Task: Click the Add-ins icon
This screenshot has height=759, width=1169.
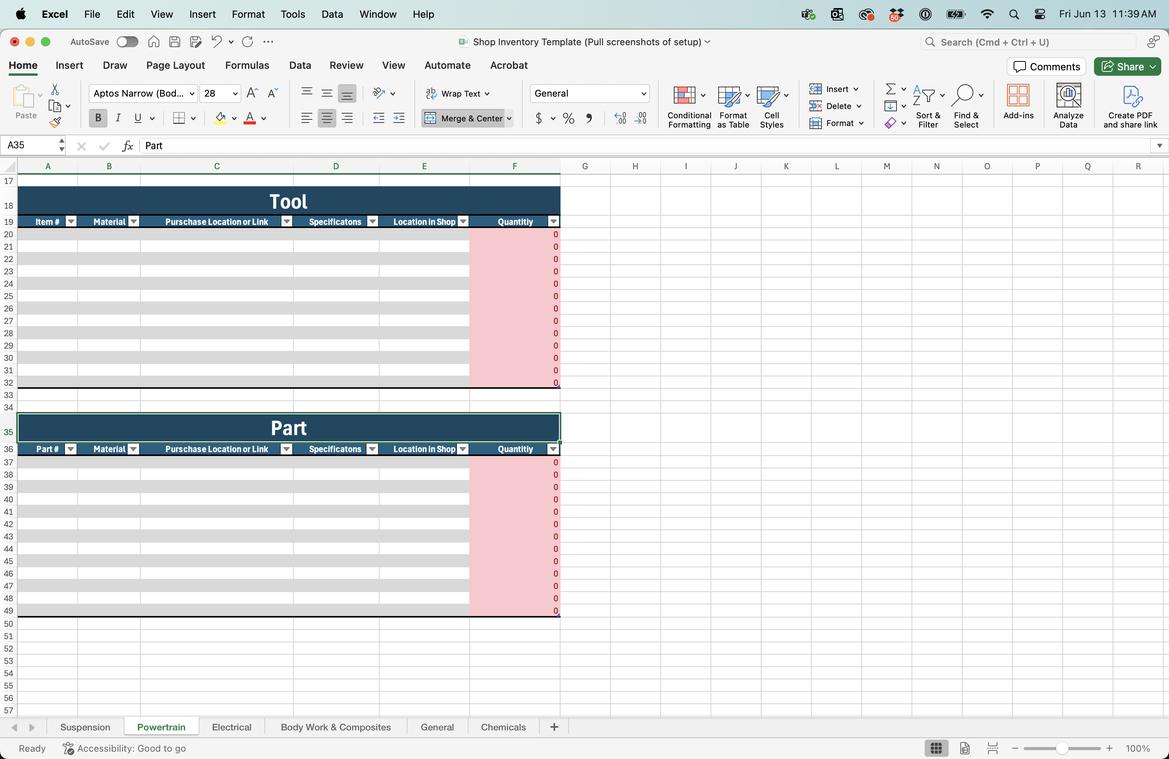Action: click(x=1018, y=97)
